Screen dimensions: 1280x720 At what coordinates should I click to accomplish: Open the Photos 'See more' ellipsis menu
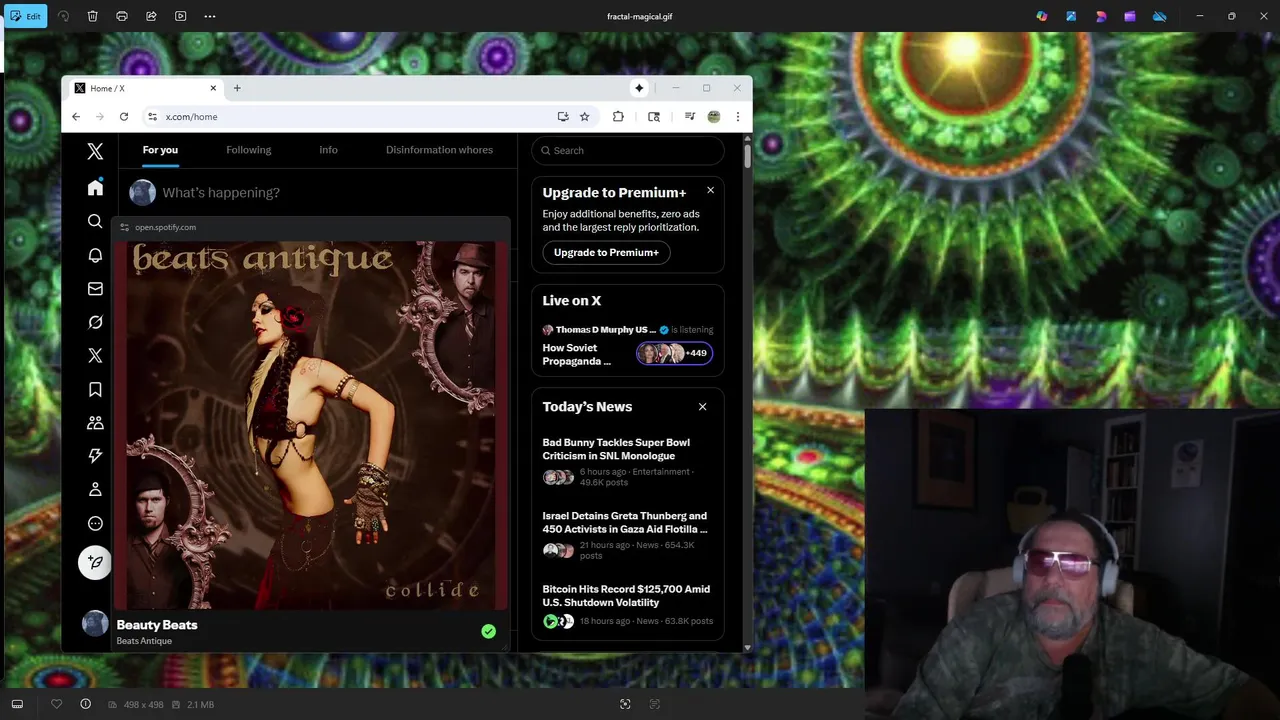coord(210,16)
